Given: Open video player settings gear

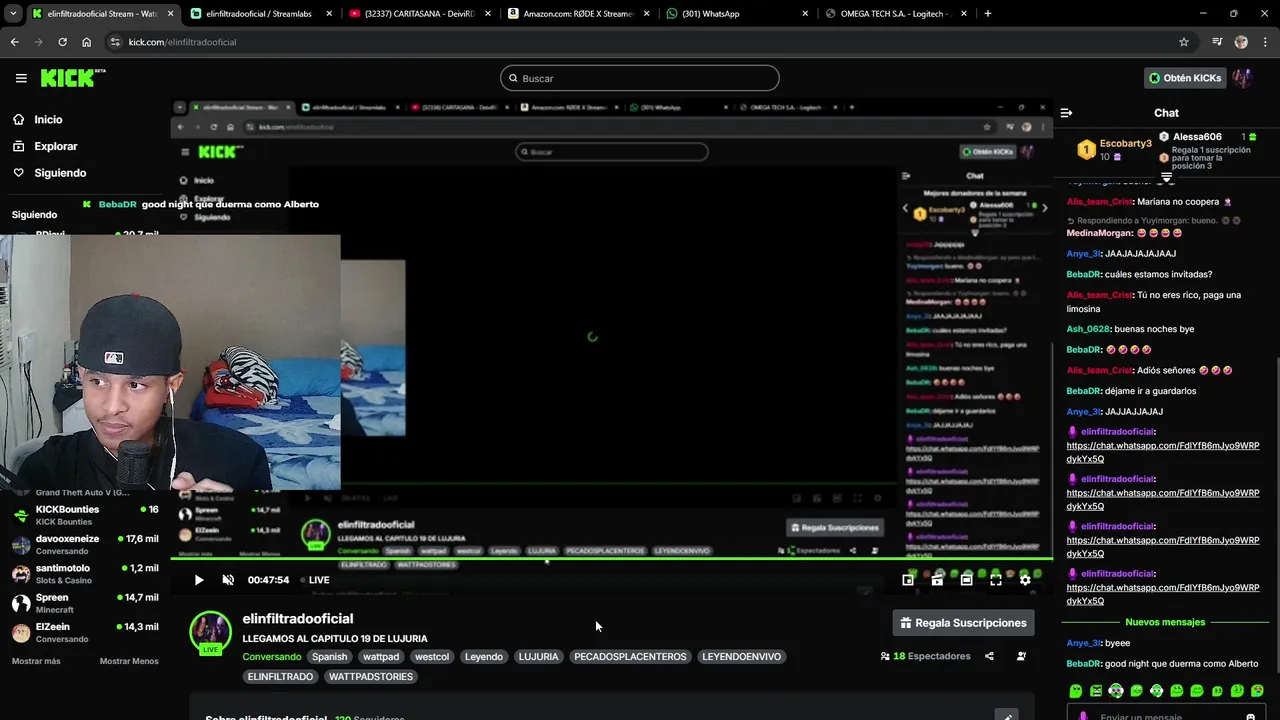Looking at the screenshot, I should pyautogui.click(x=1025, y=580).
